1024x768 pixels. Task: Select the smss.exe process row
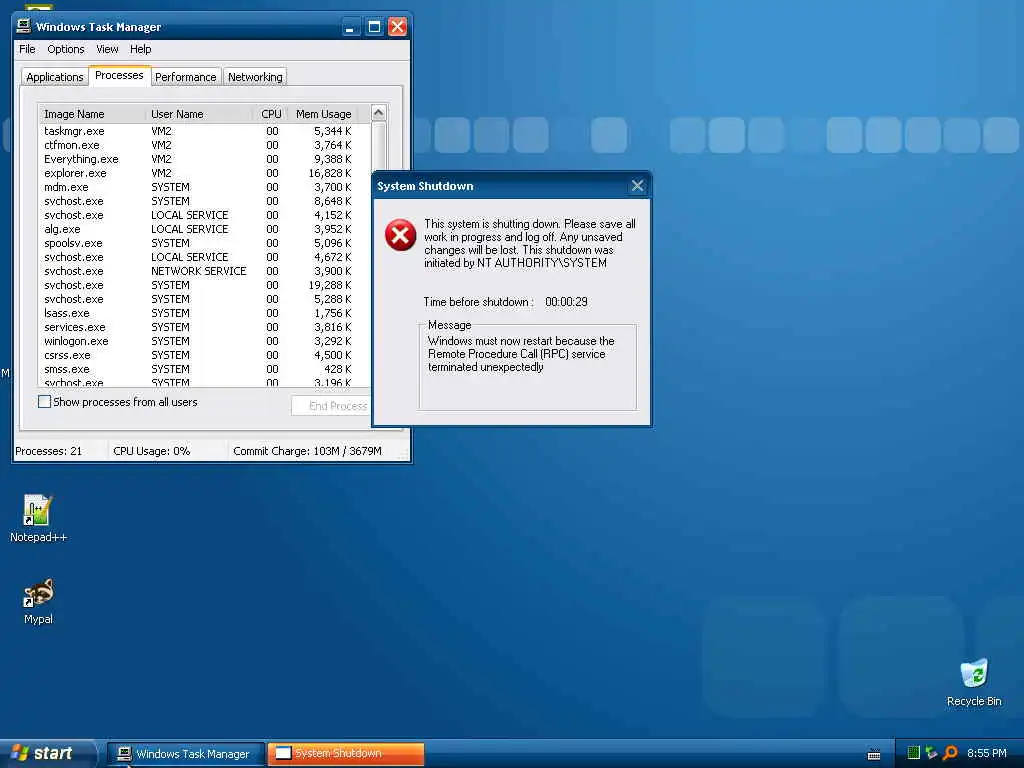tap(204, 369)
